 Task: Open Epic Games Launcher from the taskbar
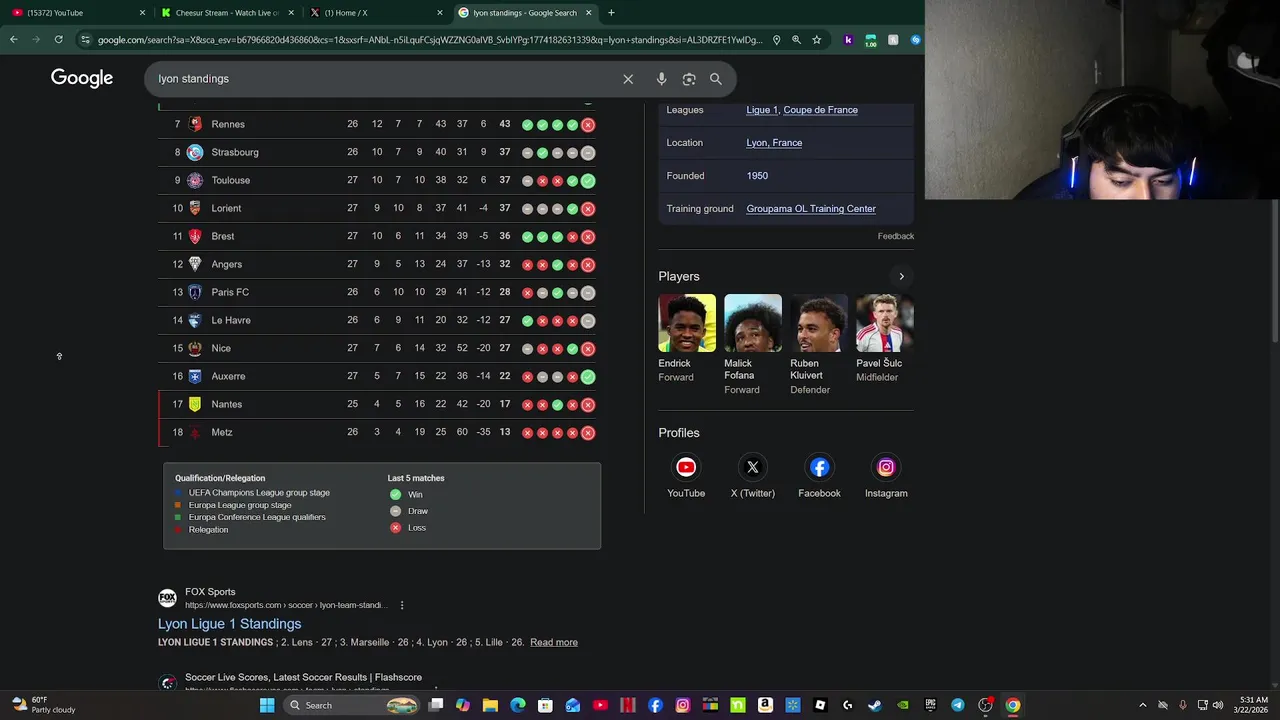pyautogui.click(x=931, y=705)
